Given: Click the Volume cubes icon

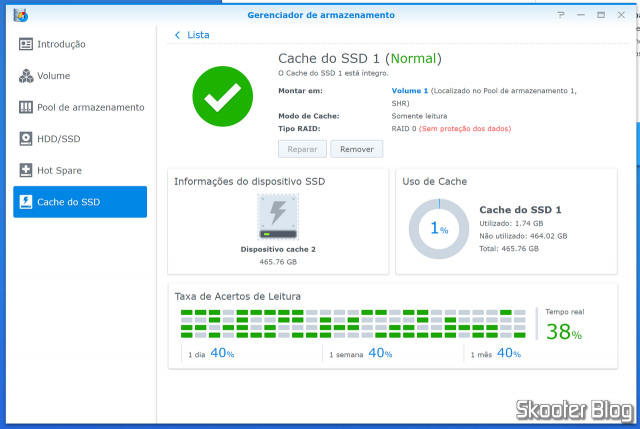Looking at the screenshot, I should 26,76.
